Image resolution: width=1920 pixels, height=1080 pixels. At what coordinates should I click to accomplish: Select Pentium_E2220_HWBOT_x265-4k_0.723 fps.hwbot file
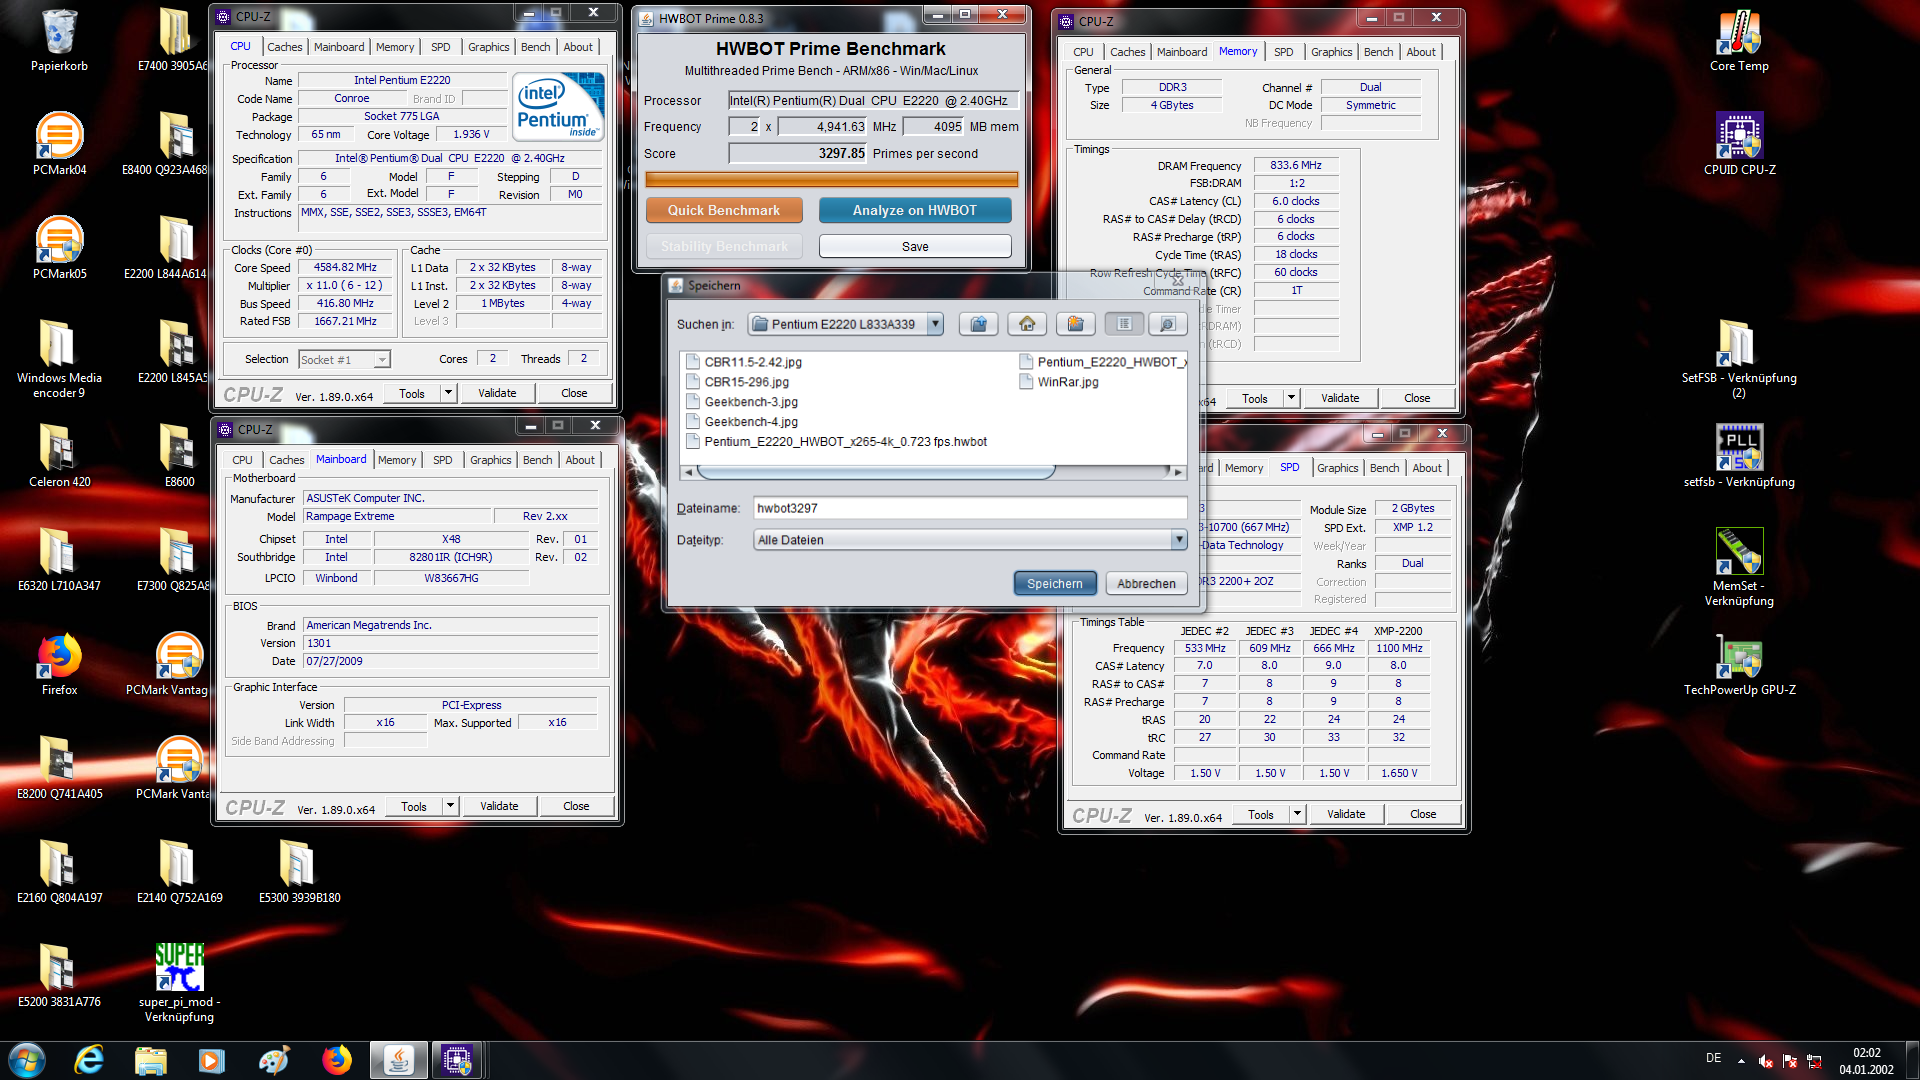[x=837, y=442]
